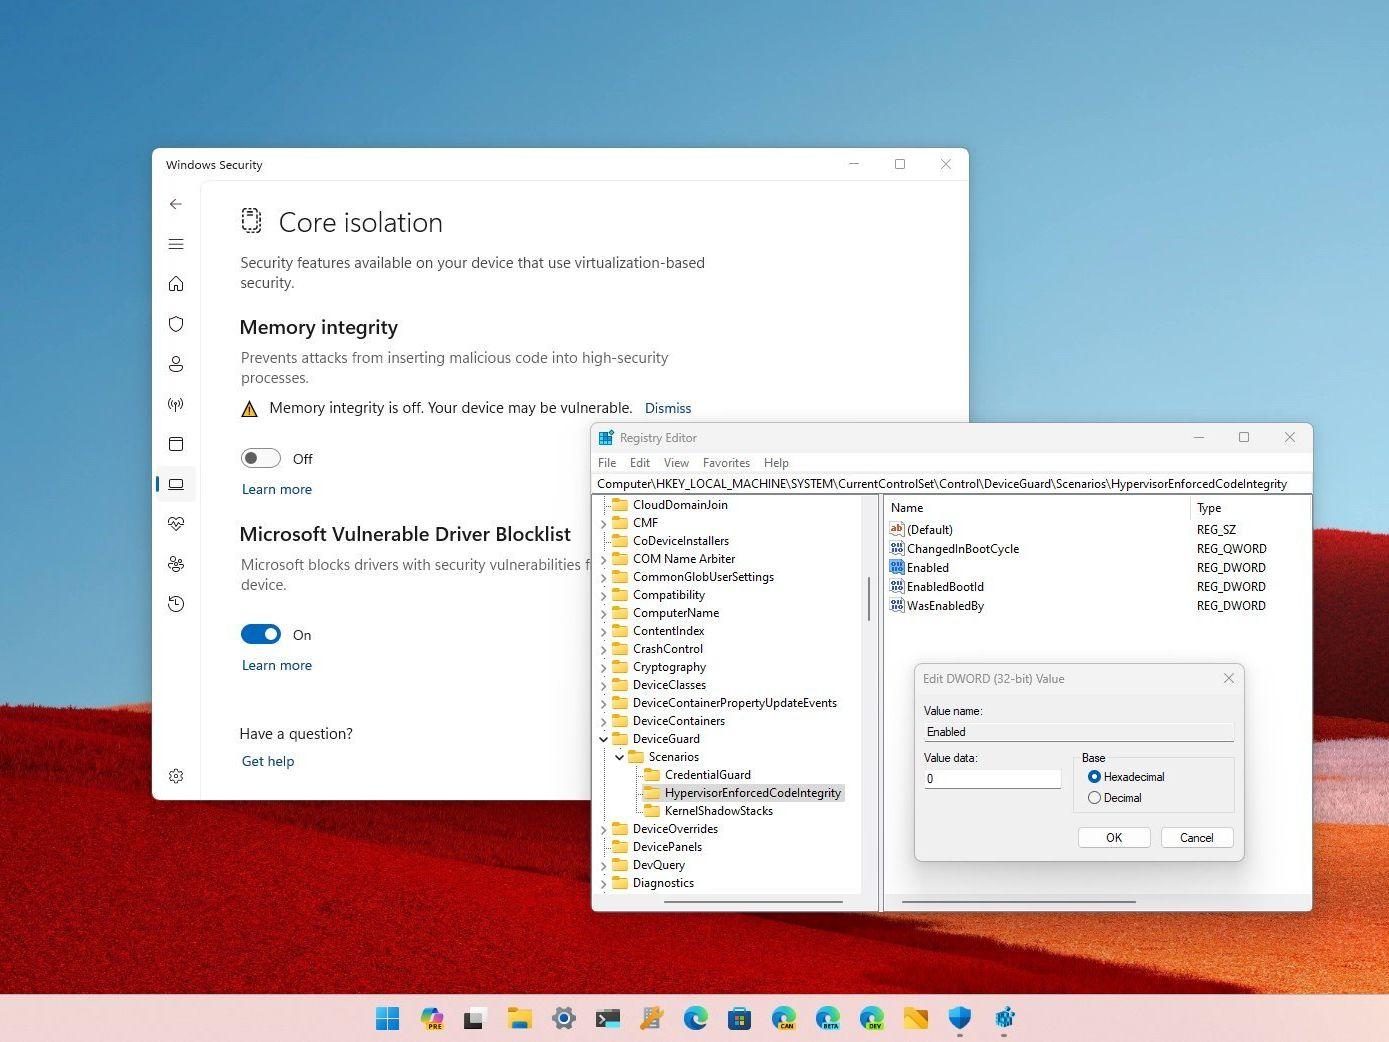
Task: Expand the DeviceContainers registry key
Action: 602,720
